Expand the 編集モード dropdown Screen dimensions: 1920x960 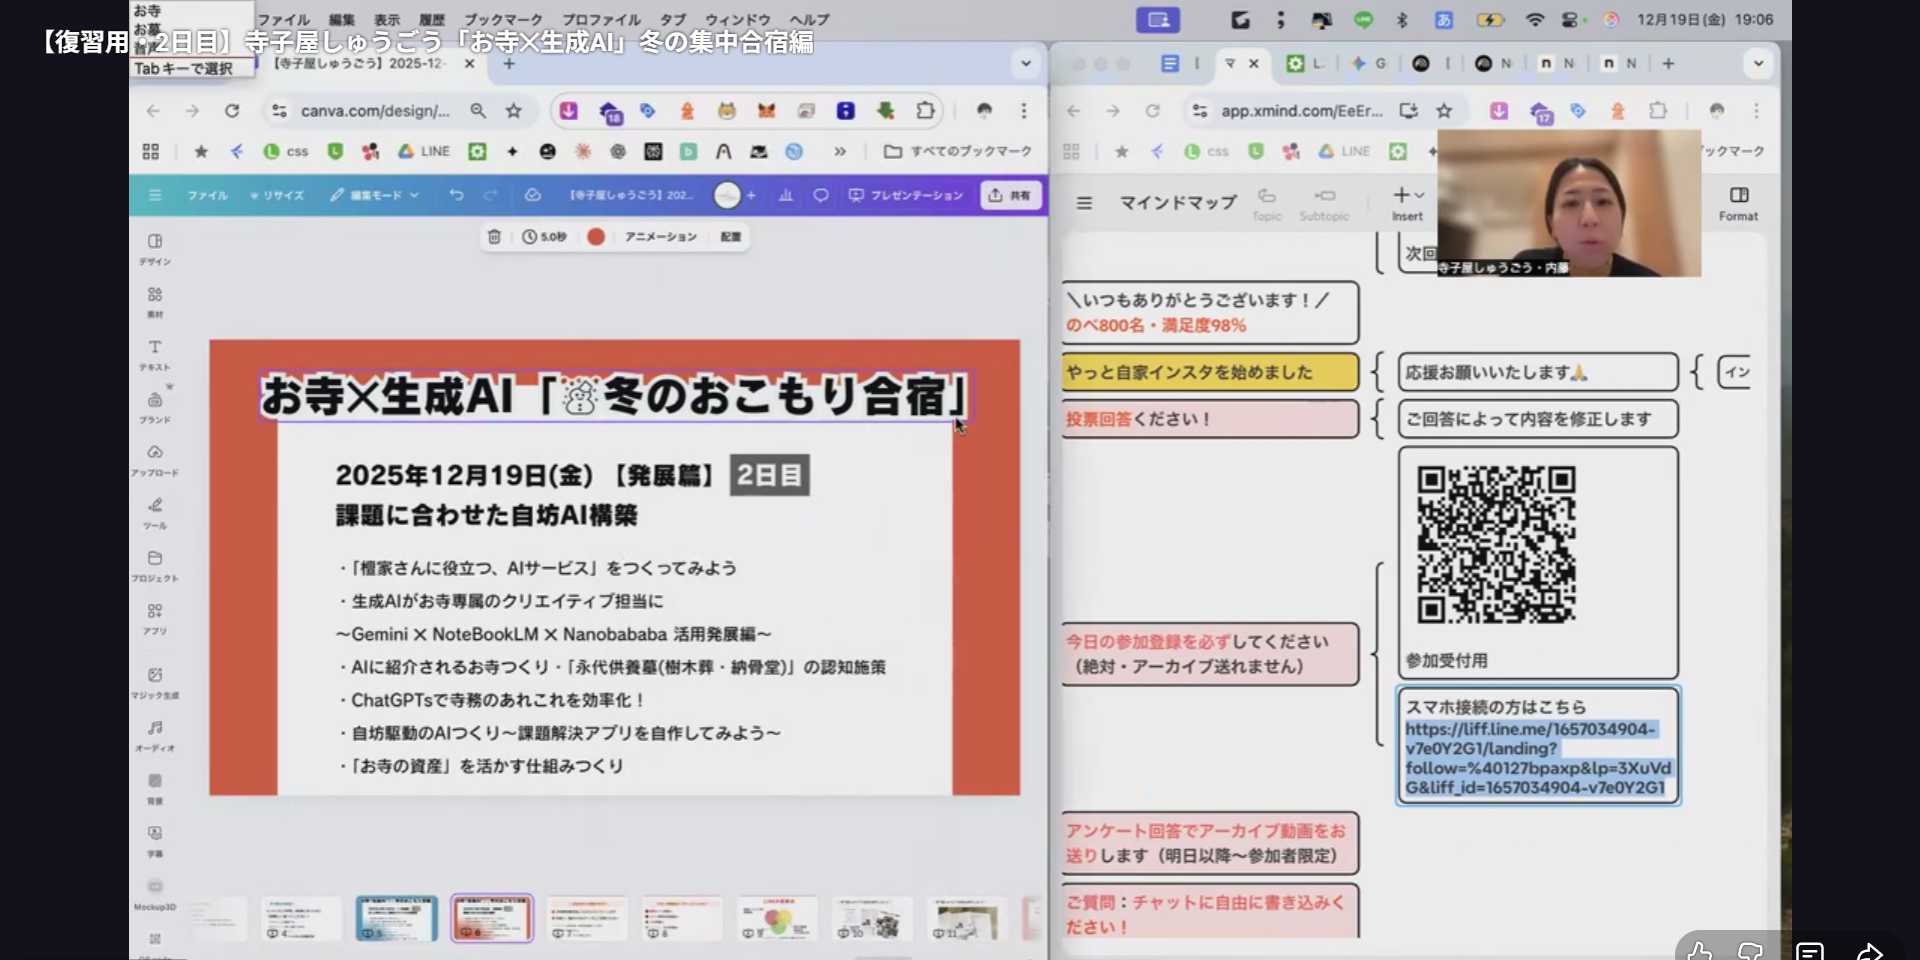point(375,195)
